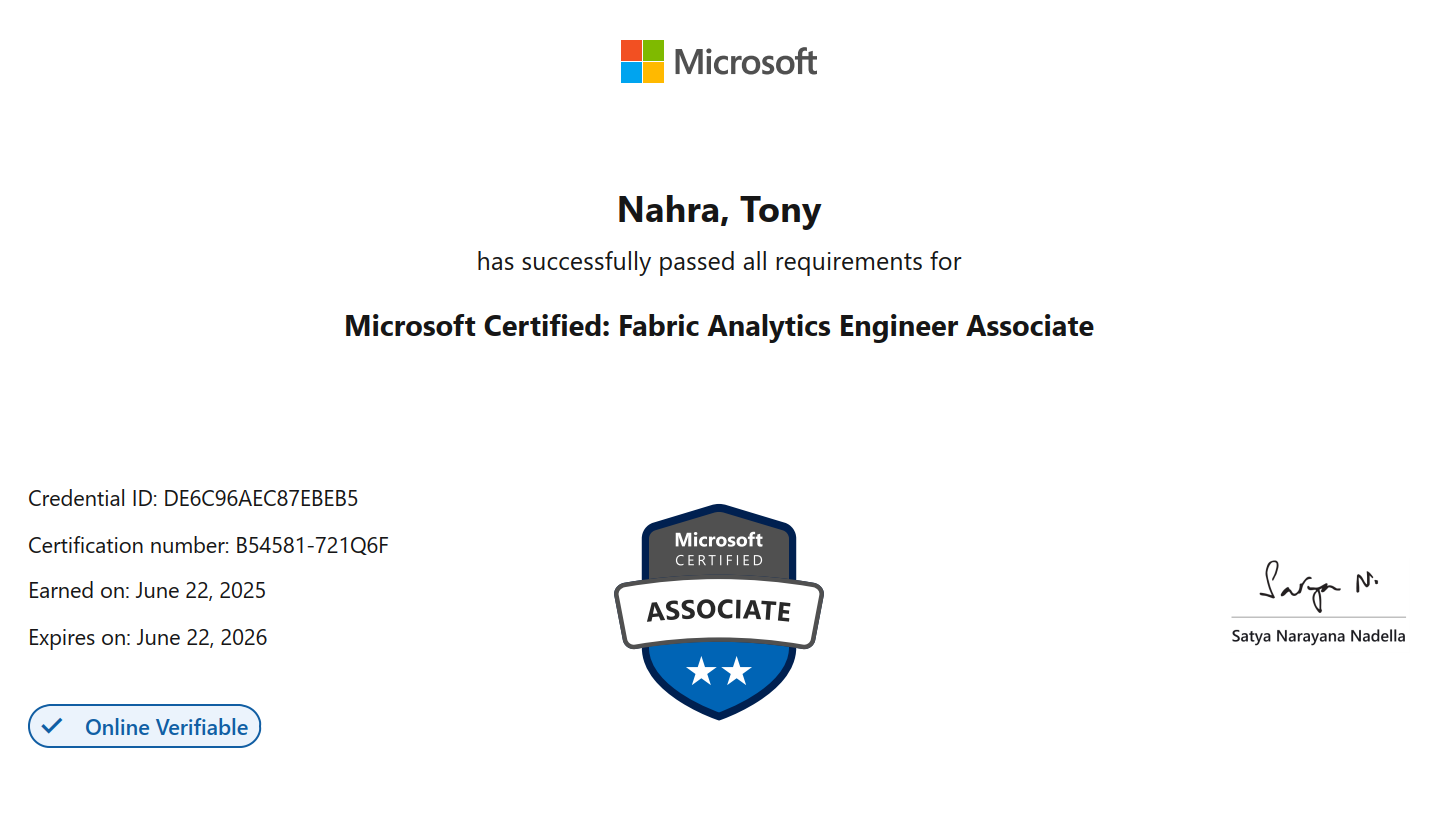Click the ASSOCIATE banner on the badge
The image size is (1450, 818).
point(719,610)
